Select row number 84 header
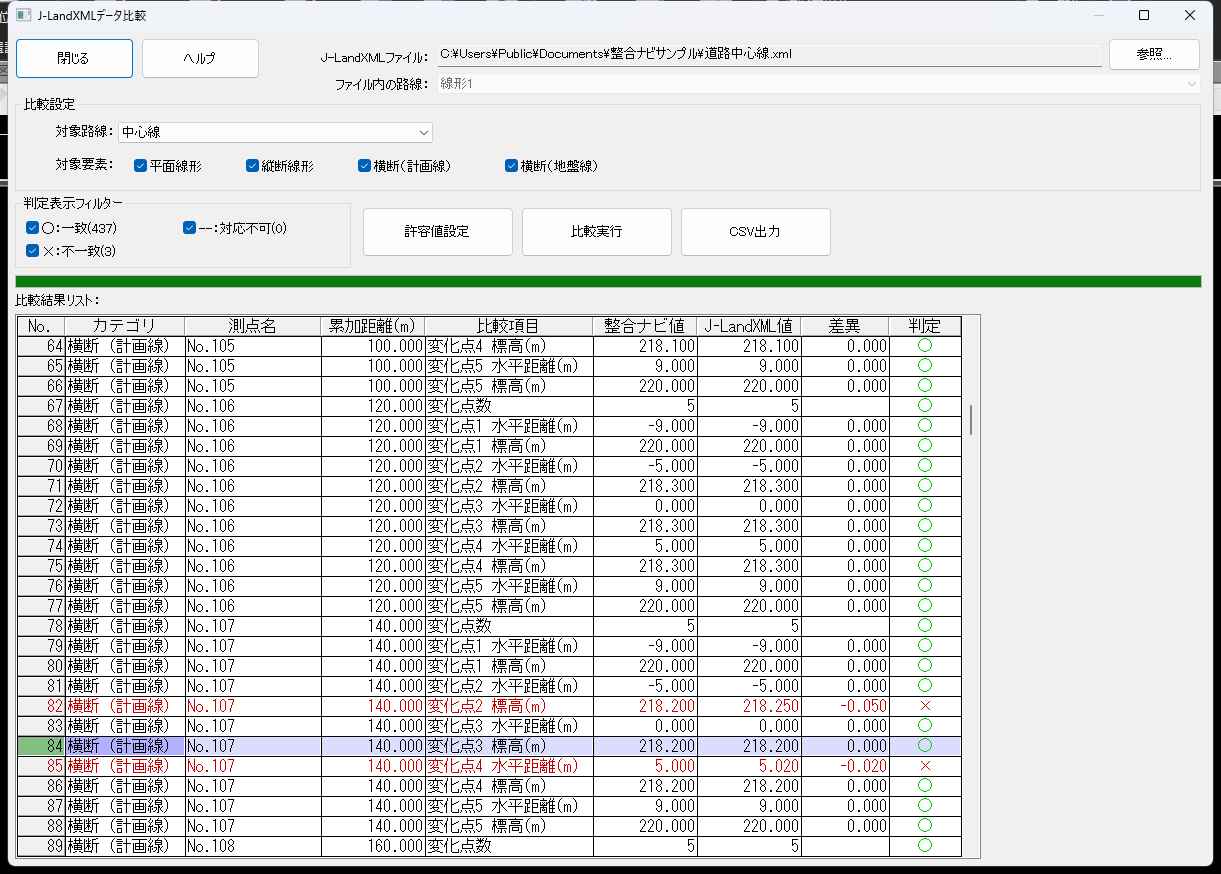 click(41, 746)
